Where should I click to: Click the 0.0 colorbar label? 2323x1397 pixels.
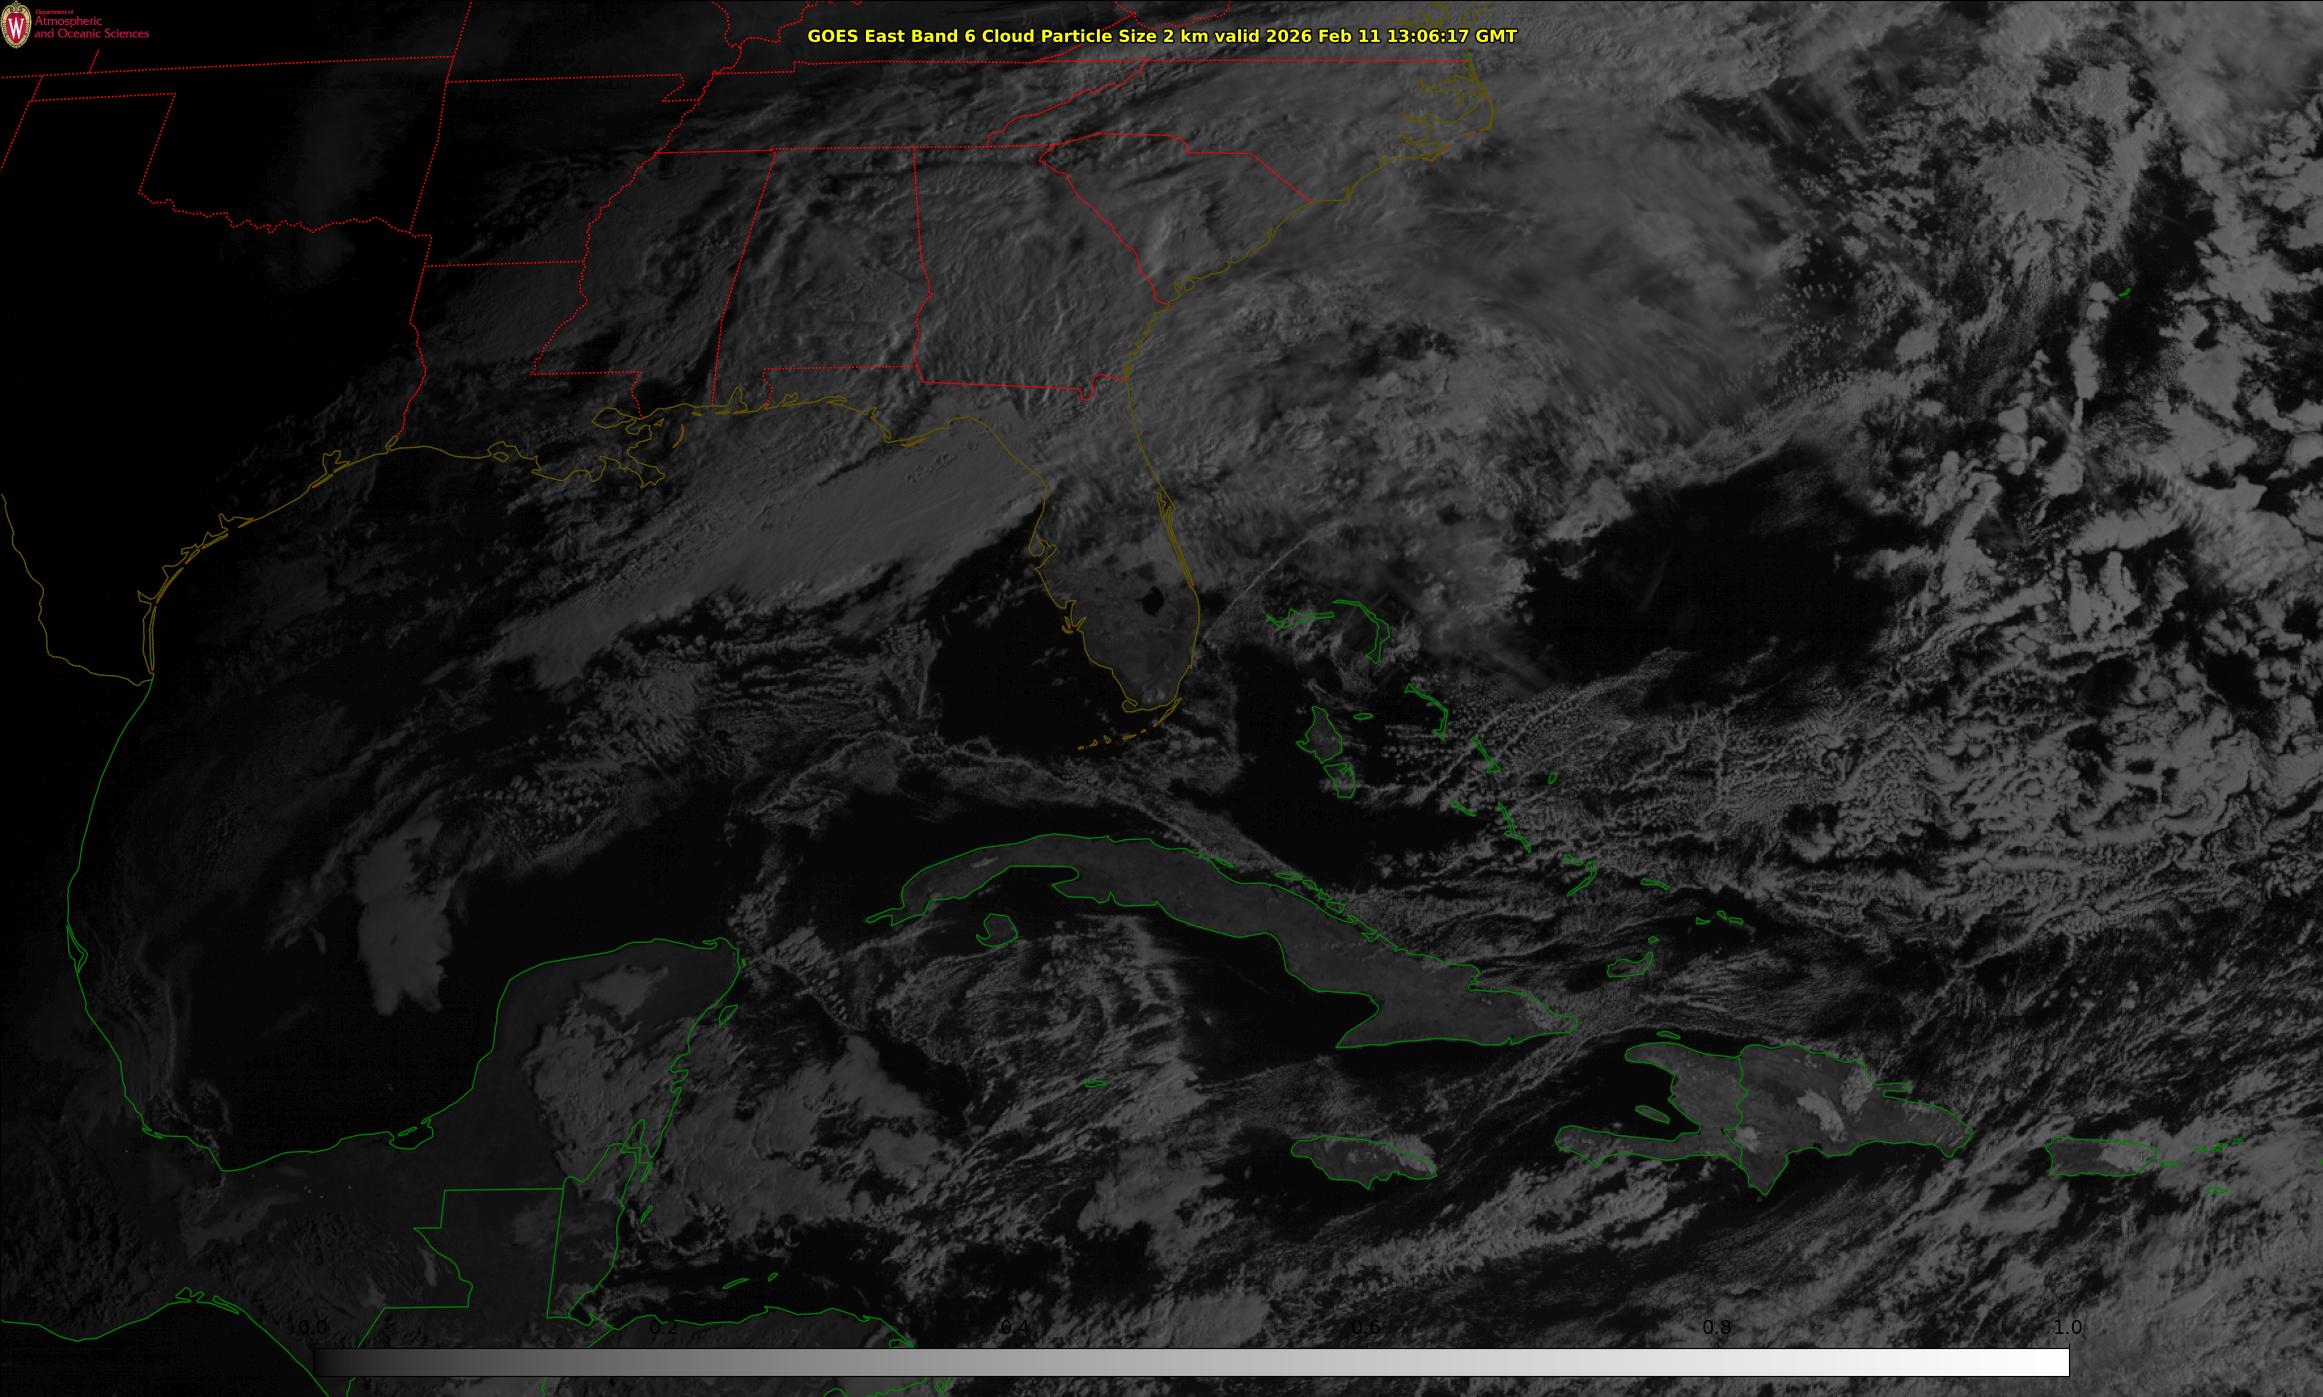(x=312, y=1327)
